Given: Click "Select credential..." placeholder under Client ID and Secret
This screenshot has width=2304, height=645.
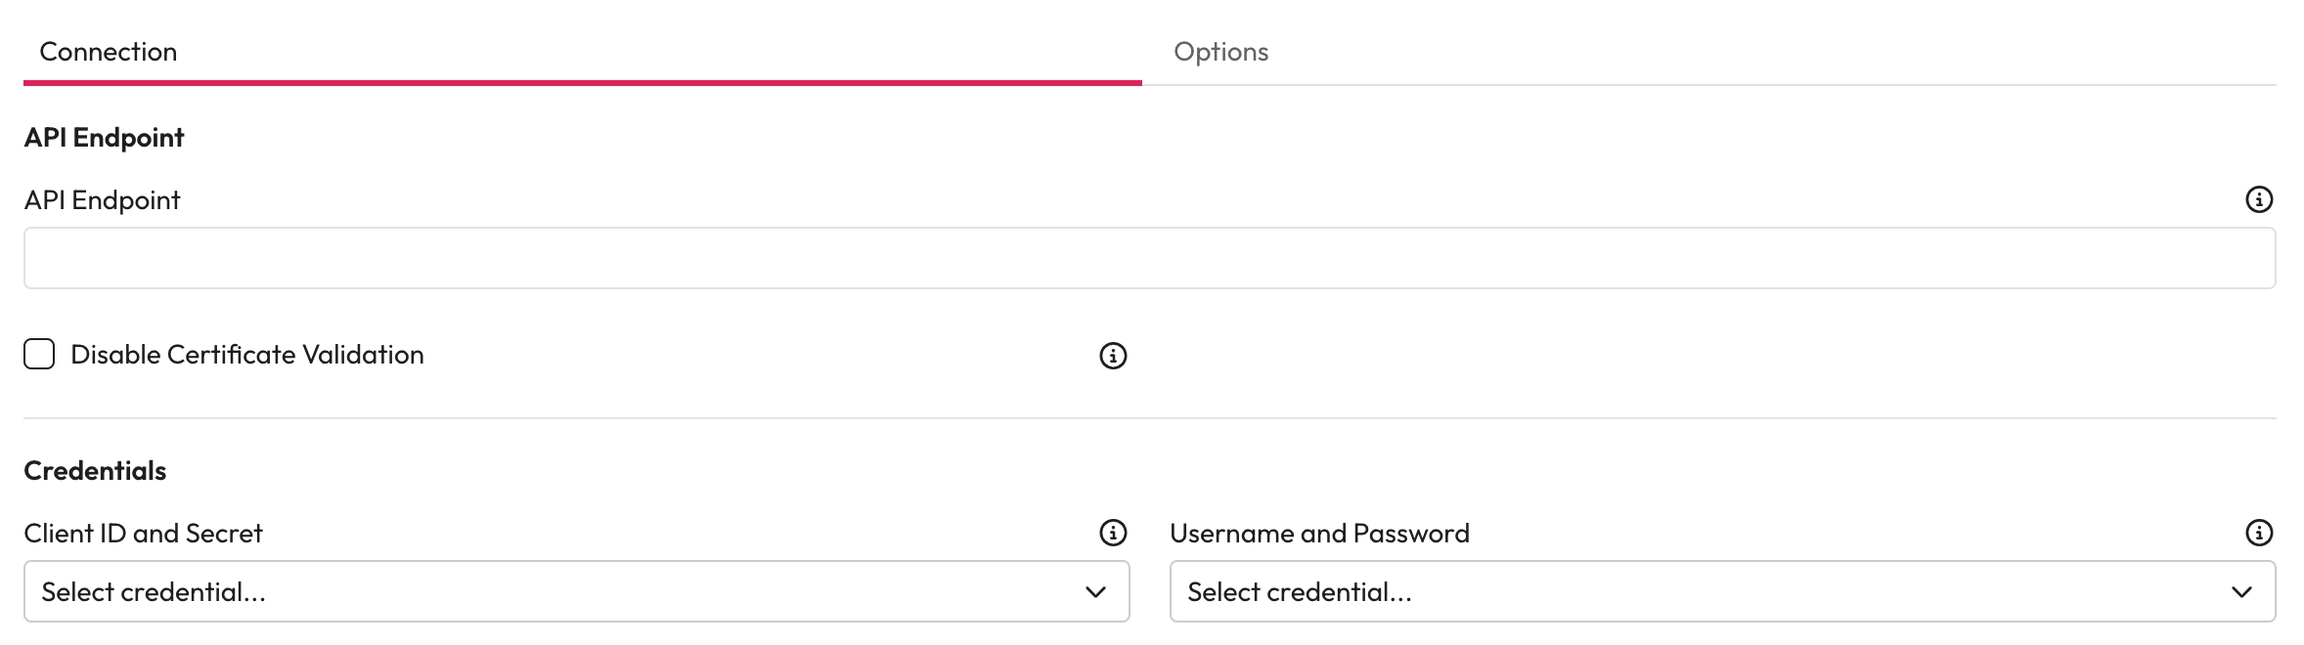Looking at the screenshot, I should pos(153,592).
